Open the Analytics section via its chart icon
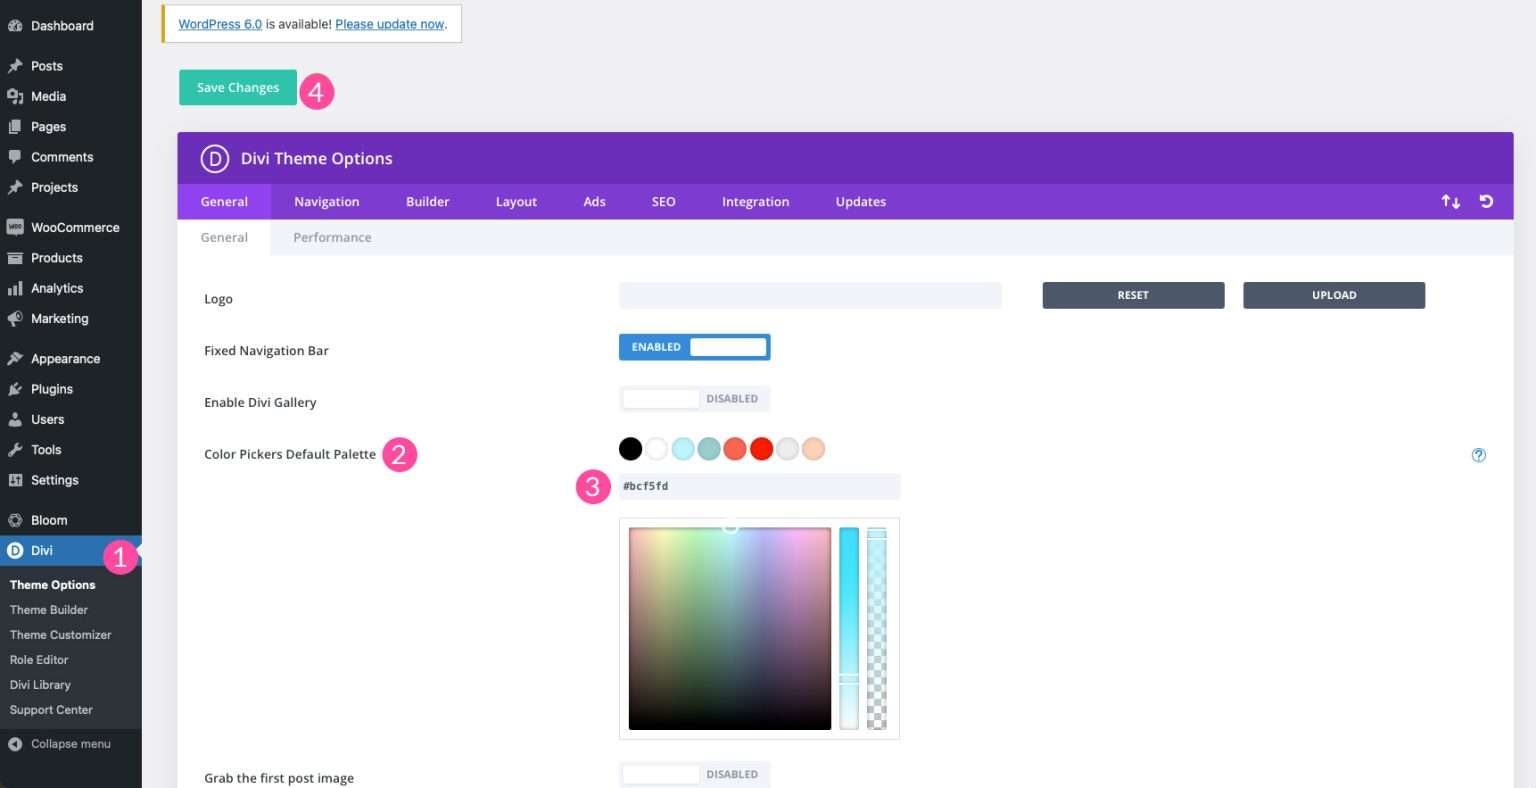 [x=16, y=288]
